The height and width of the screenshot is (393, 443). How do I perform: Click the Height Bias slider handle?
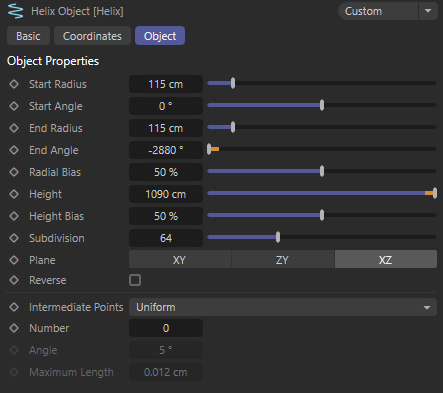tap(322, 215)
